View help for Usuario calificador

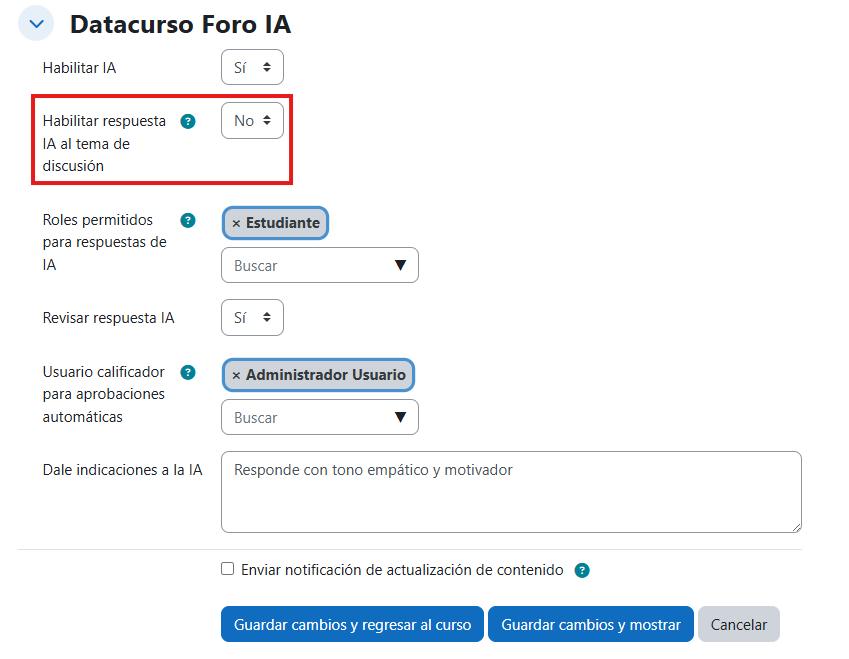[x=188, y=372]
